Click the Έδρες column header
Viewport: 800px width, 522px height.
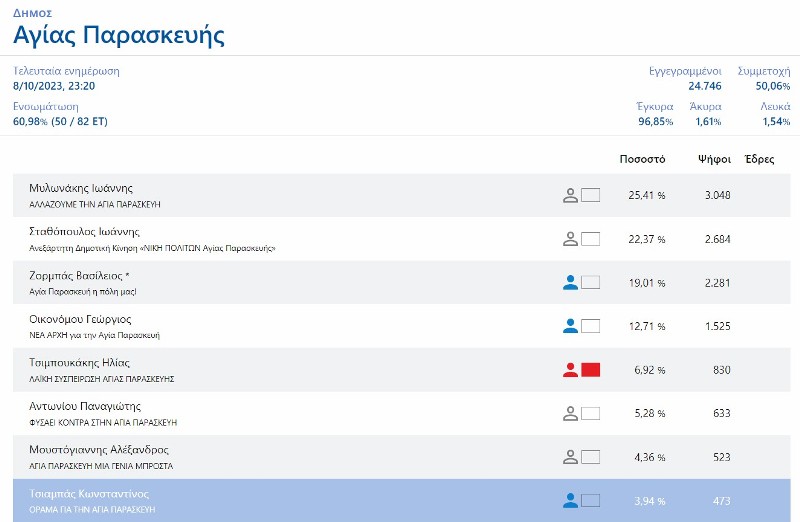pos(759,159)
